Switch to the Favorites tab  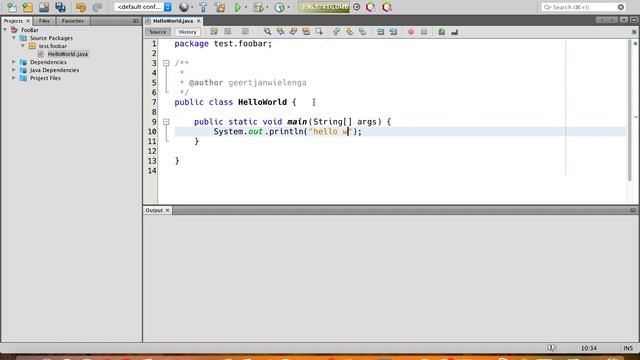73,21
